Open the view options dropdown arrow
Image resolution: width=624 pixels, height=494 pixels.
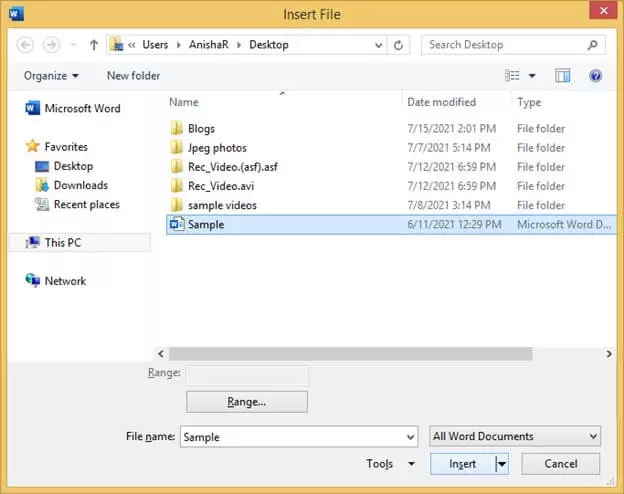click(532, 76)
